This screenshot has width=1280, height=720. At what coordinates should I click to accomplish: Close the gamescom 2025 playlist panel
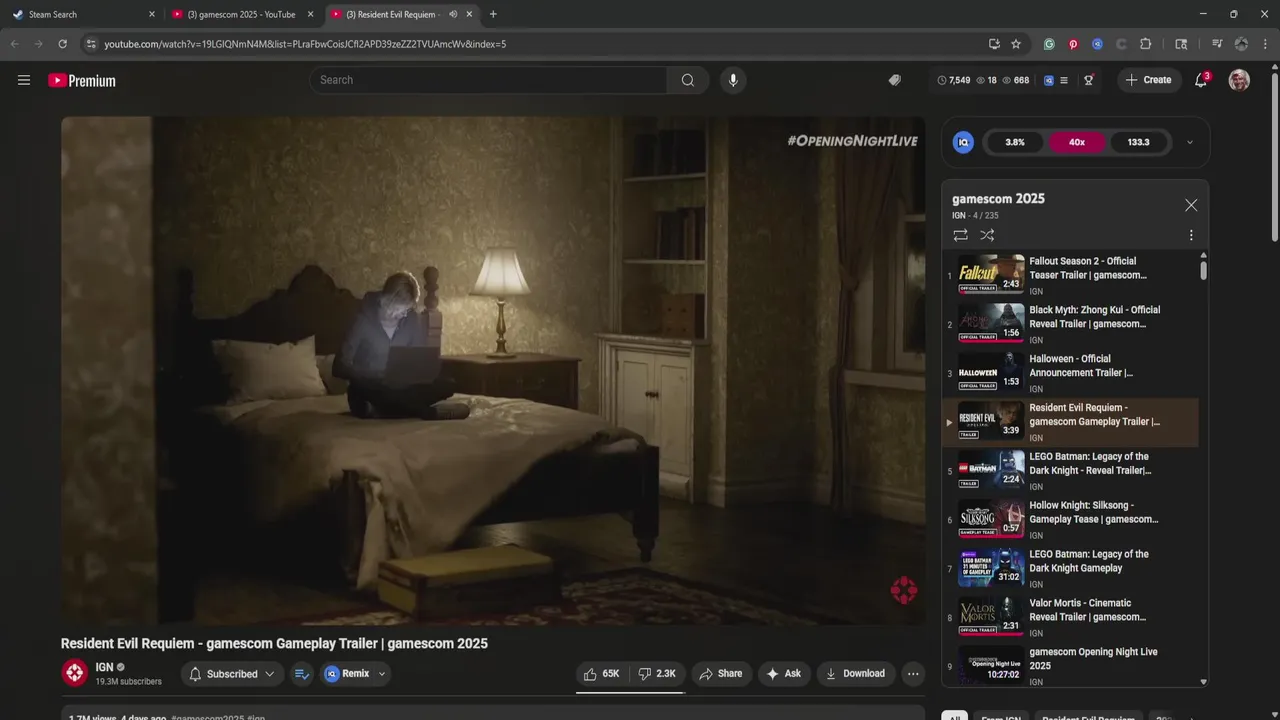pyautogui.click(x=1191, y=205)
